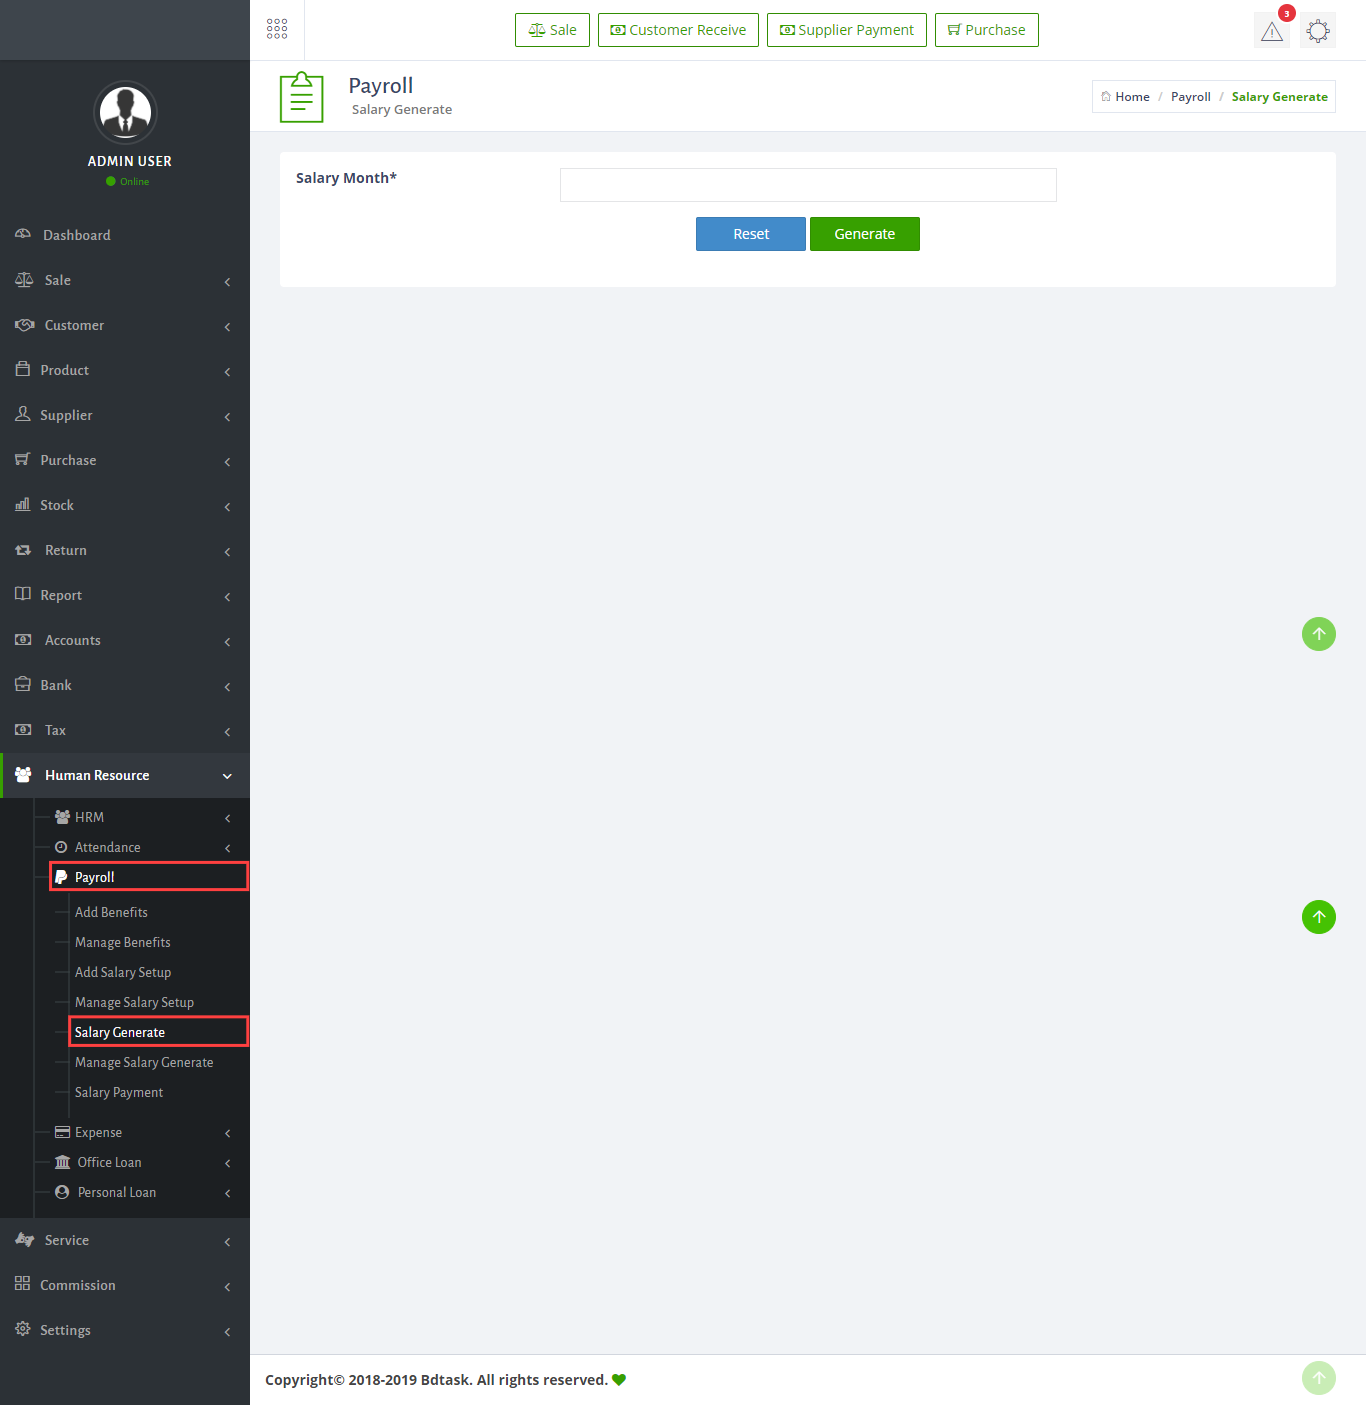The width and height of the screenshot is (1366, 1405).
Task: Select Add Salary Setup menu item
Action: tap(123, 972)
